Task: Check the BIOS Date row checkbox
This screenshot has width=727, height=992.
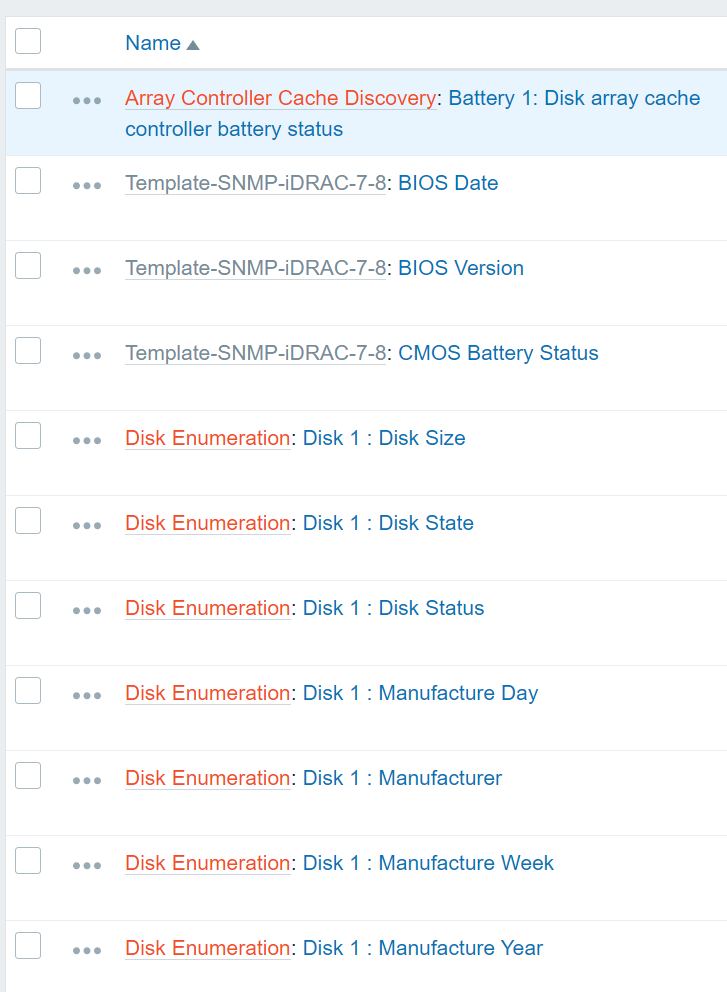Action: (x=28, y=181)
